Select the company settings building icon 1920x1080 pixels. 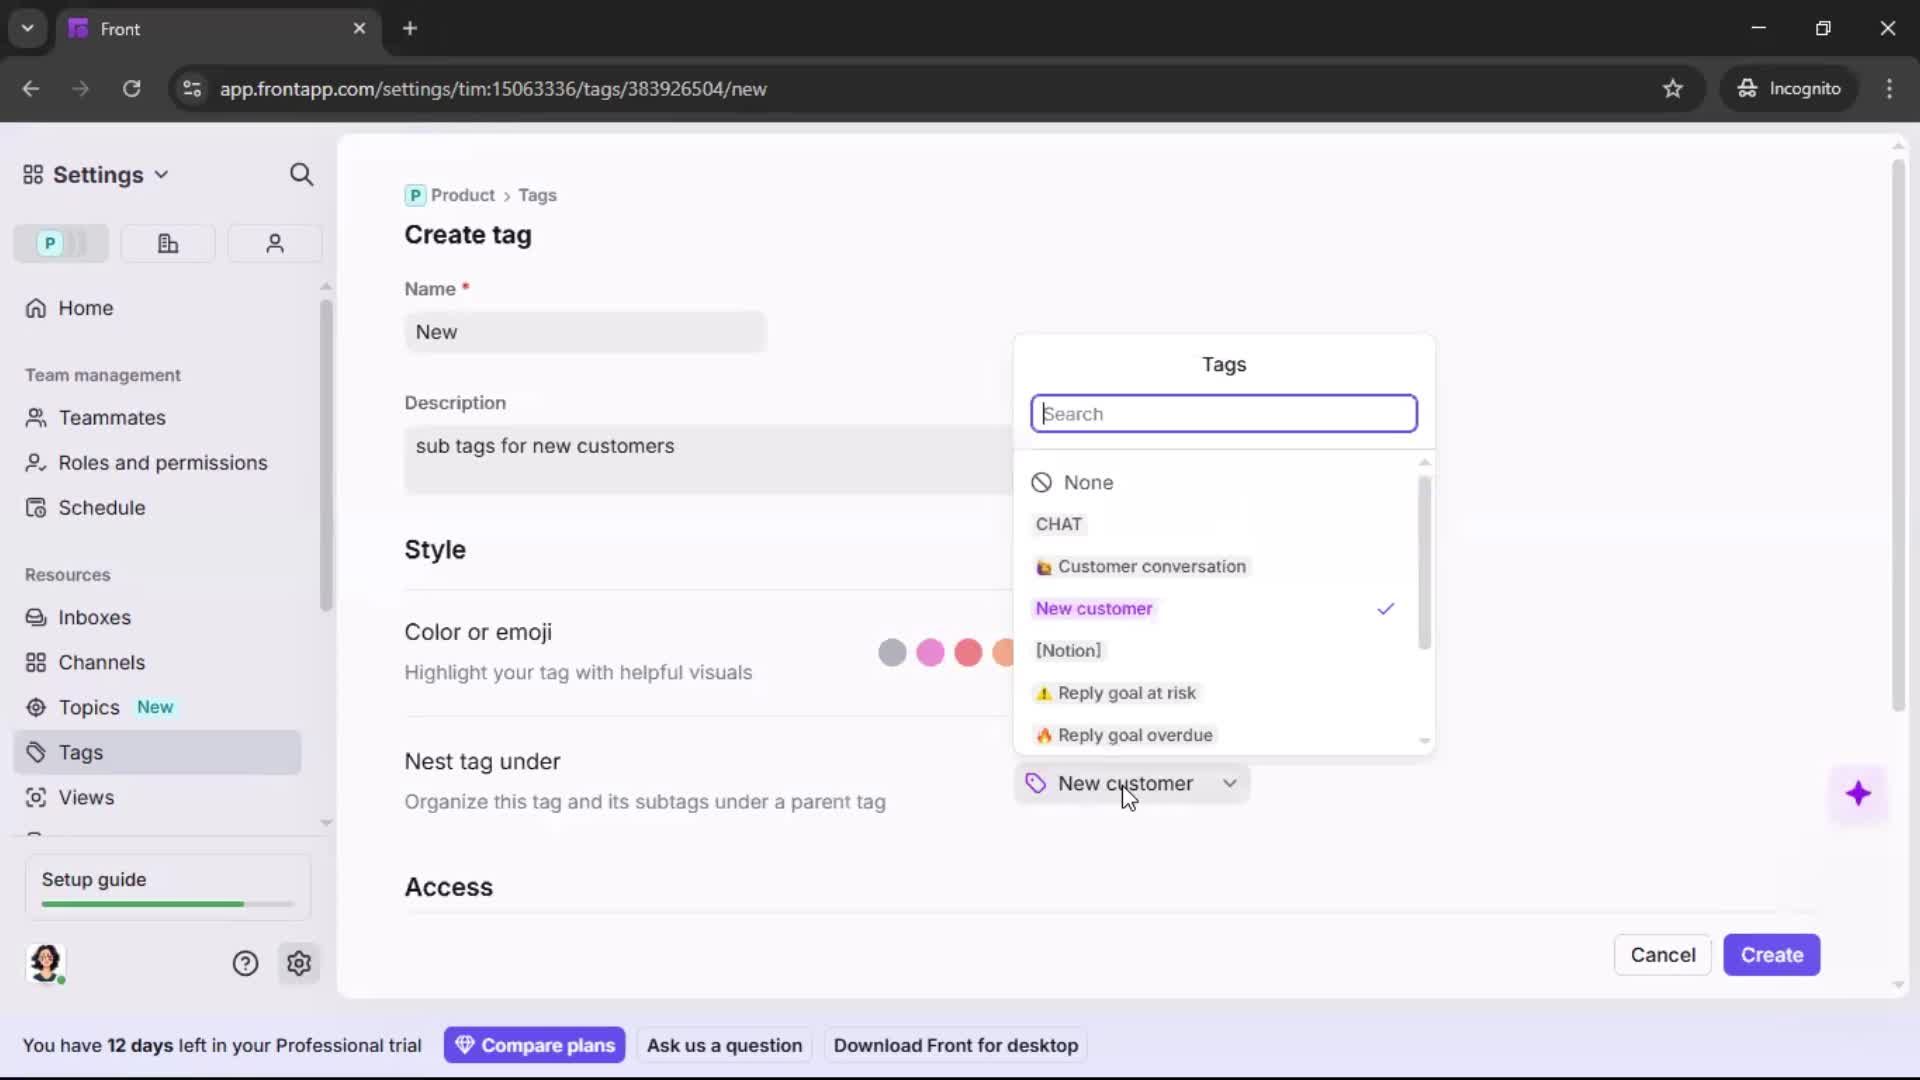click(x=167, y=243)
